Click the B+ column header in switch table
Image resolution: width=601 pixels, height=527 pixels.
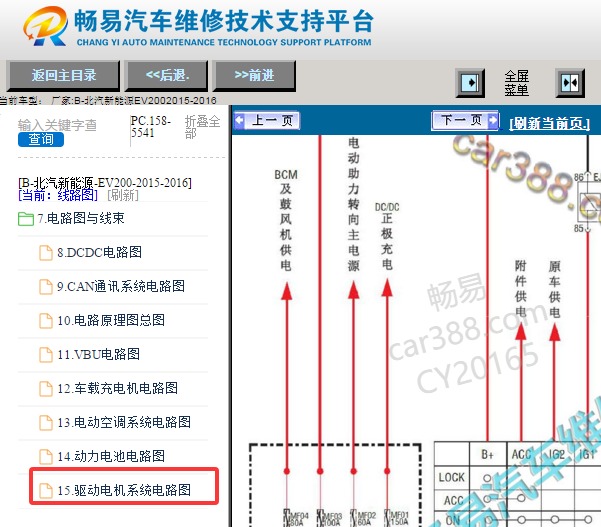(x=488, y=455)
